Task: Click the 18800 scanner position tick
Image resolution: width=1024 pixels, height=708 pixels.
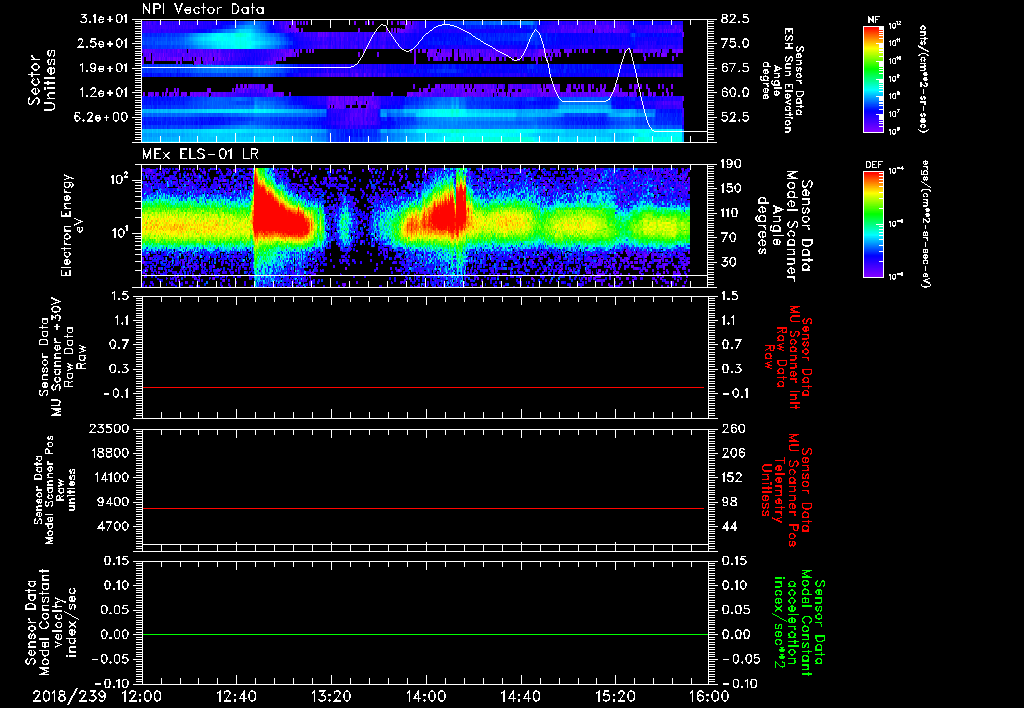Action: click(x=109, y=453)
